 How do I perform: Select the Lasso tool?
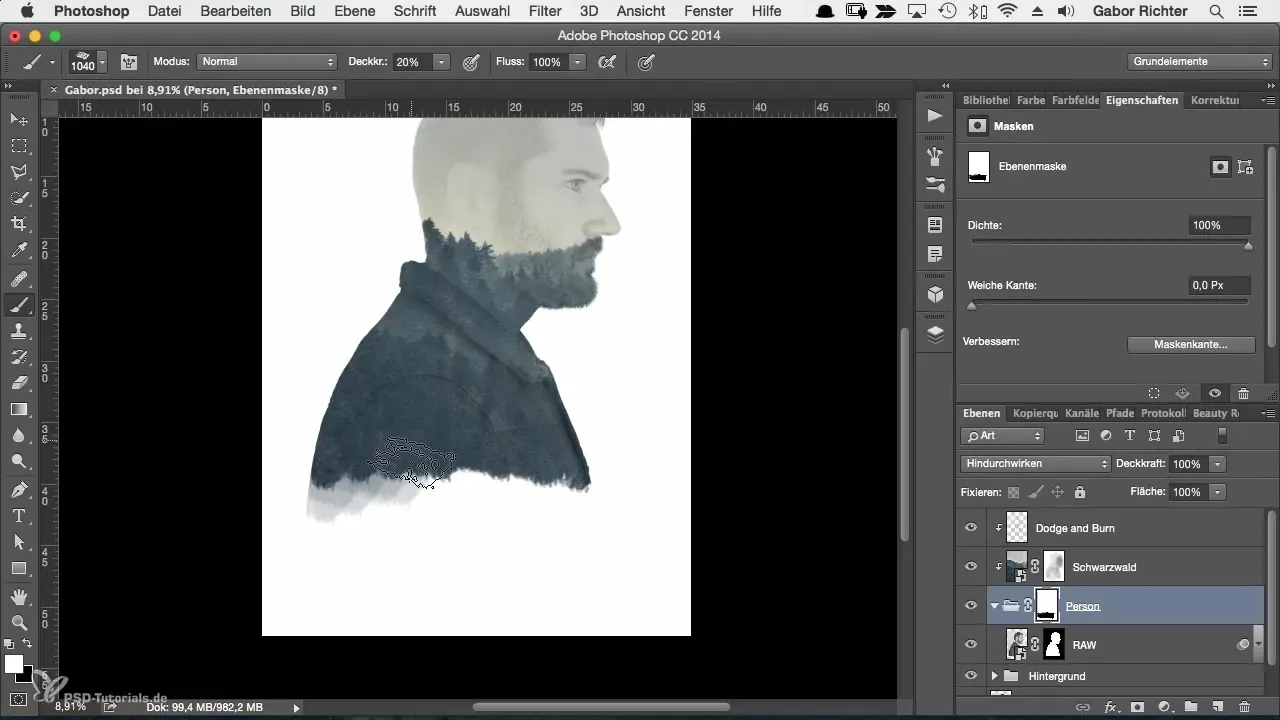point(18,172)
